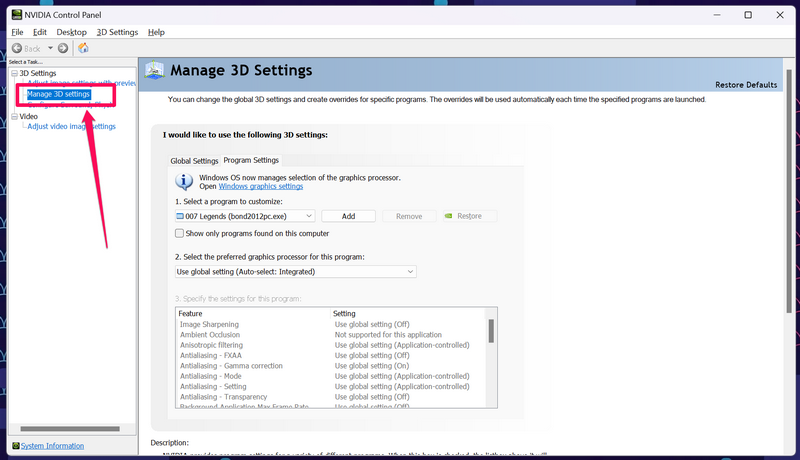This screenshot has height=460, width=800.
Task: Click the Restore button with NVIDIA icon
Action: 469,216
